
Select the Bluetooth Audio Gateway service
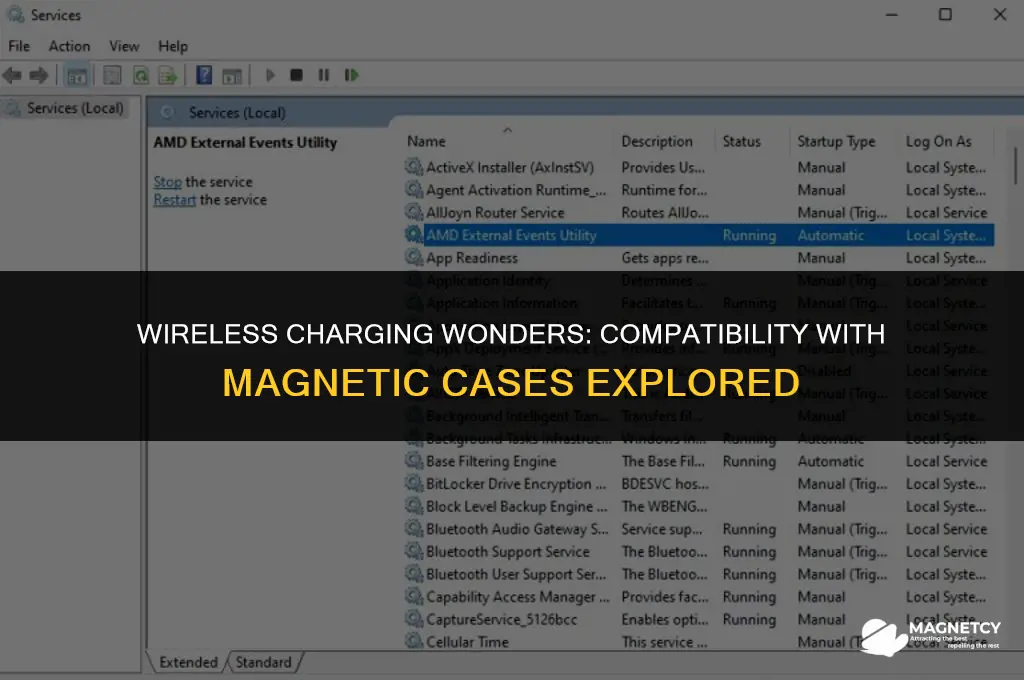pos(699,529)
